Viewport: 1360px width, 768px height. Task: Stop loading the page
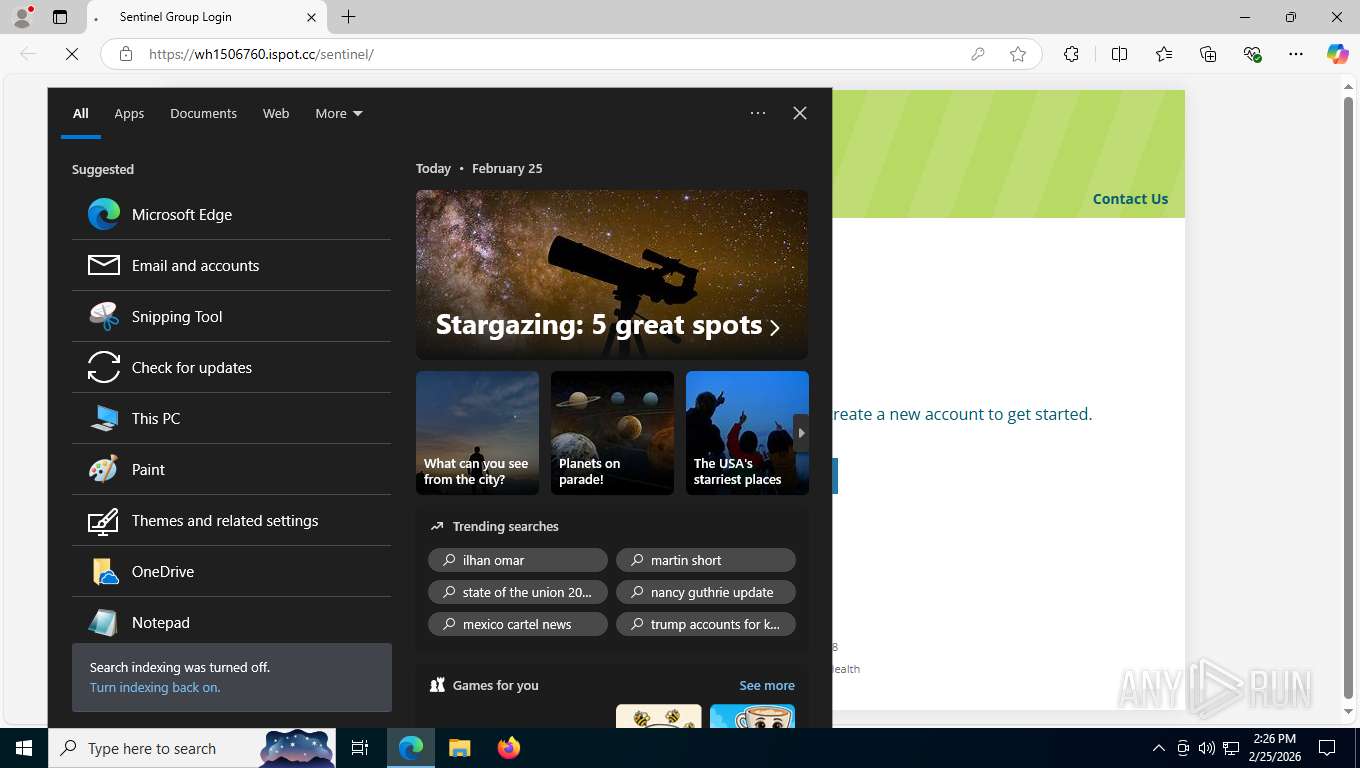[72, 54]
